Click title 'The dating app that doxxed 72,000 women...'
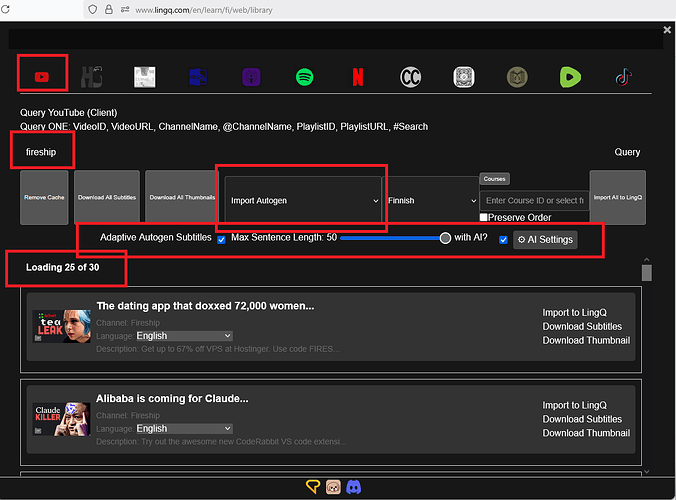Screen dimensions: 676x500 (205, 306)
